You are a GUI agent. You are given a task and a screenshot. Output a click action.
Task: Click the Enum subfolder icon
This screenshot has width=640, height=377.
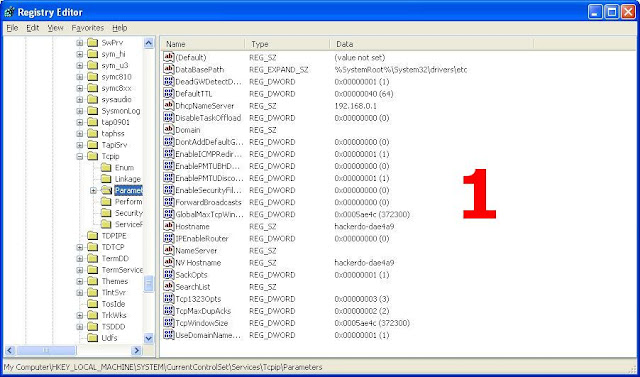tap(106, 167)
